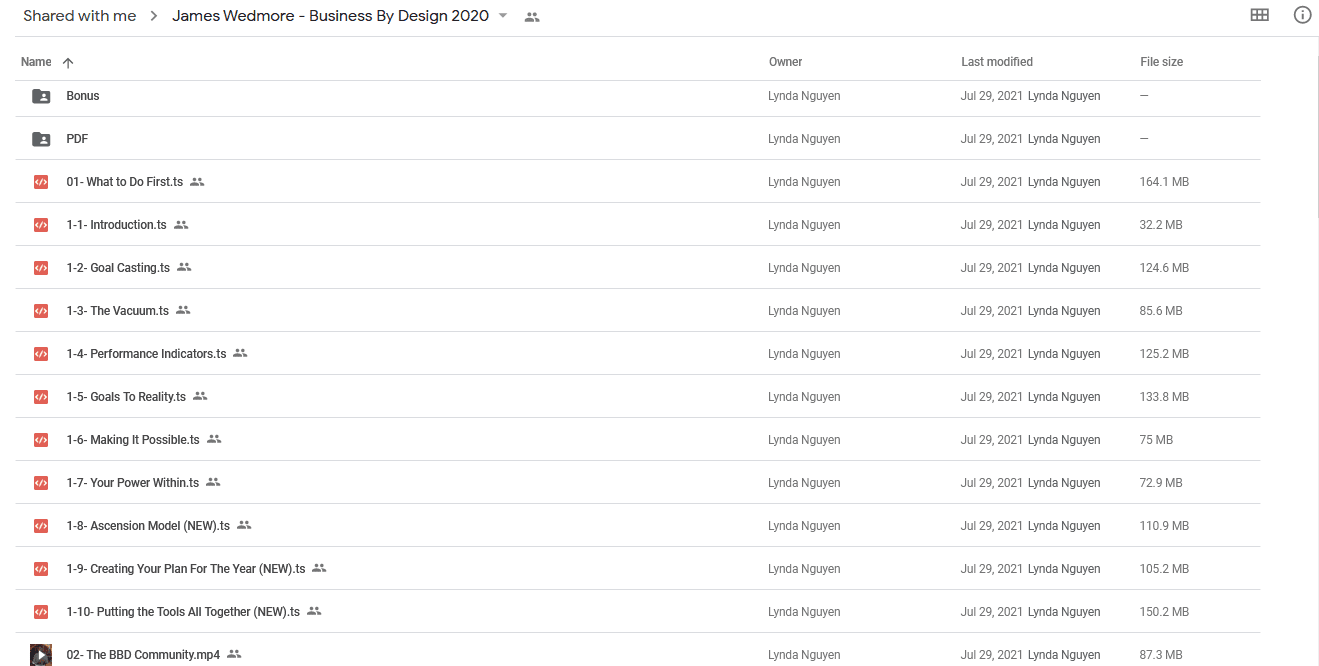Select the 1-10- Putting the Tools All Together (NEW).ts row
Viewport: 1319px width, 666px height.
(638, 612)
